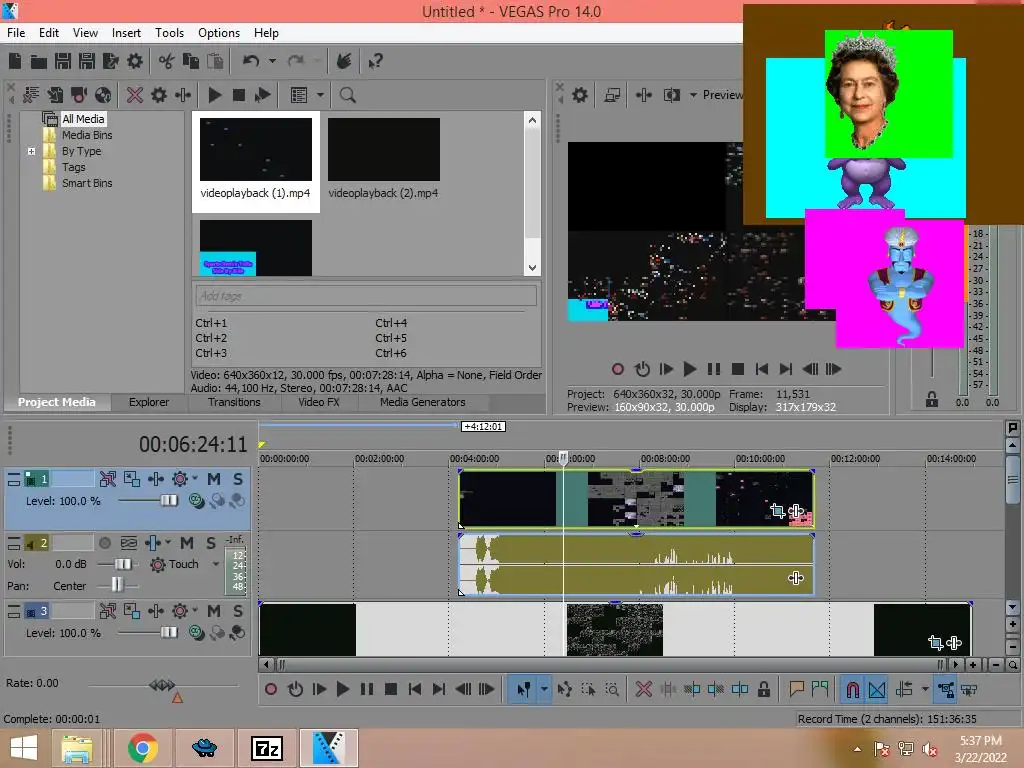
Task: Click Get Media from Web globe icon
Action: (x=103, y=95)
